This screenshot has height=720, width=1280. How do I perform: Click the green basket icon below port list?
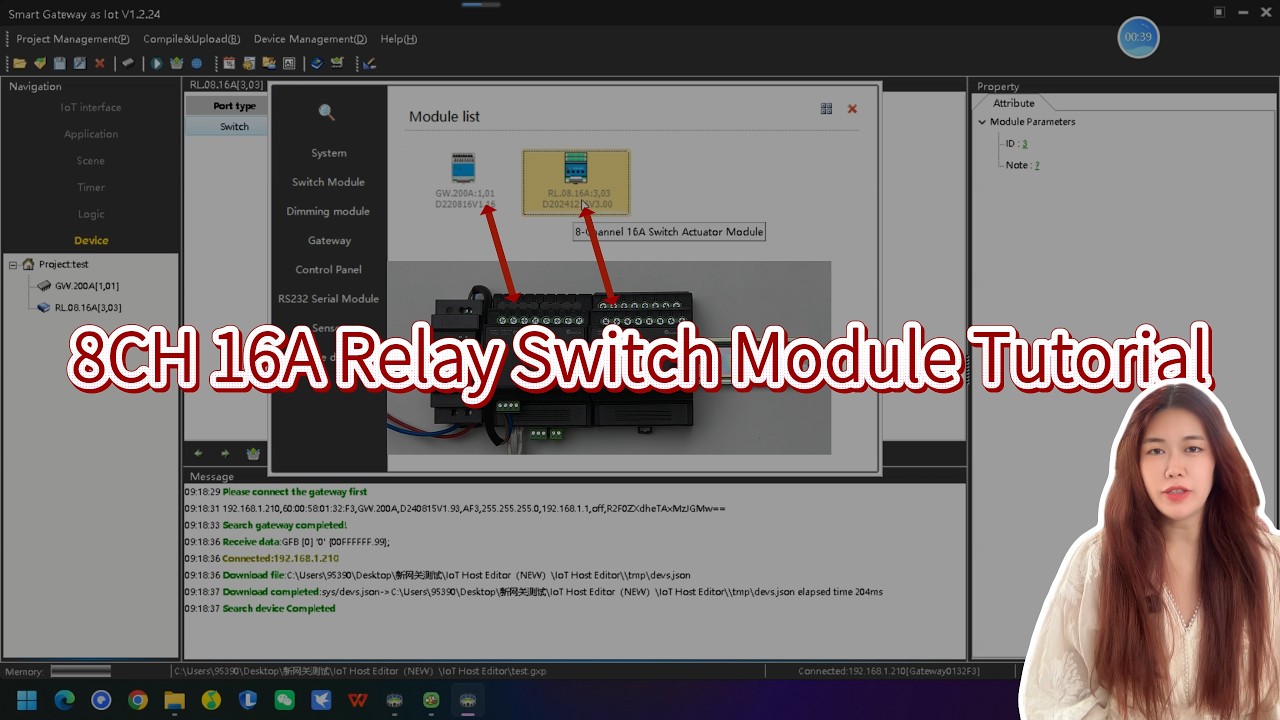[x=253, y=454]
